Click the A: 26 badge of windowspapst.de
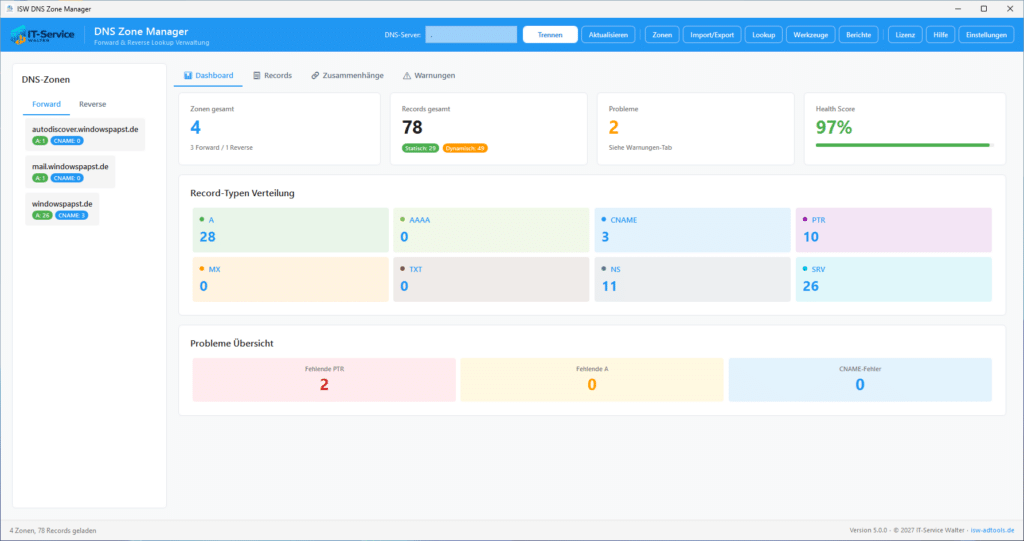 (42, 216)
